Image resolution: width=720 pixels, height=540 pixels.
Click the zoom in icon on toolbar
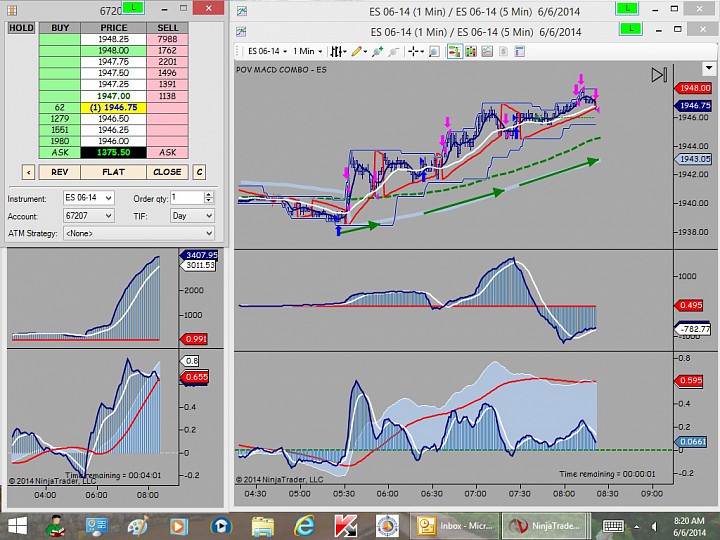click(377, 51)
